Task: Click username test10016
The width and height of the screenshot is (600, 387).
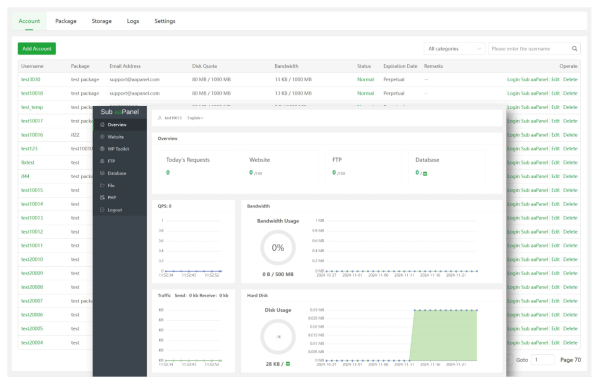Action: pyautogui.click(x=32, y=135)
